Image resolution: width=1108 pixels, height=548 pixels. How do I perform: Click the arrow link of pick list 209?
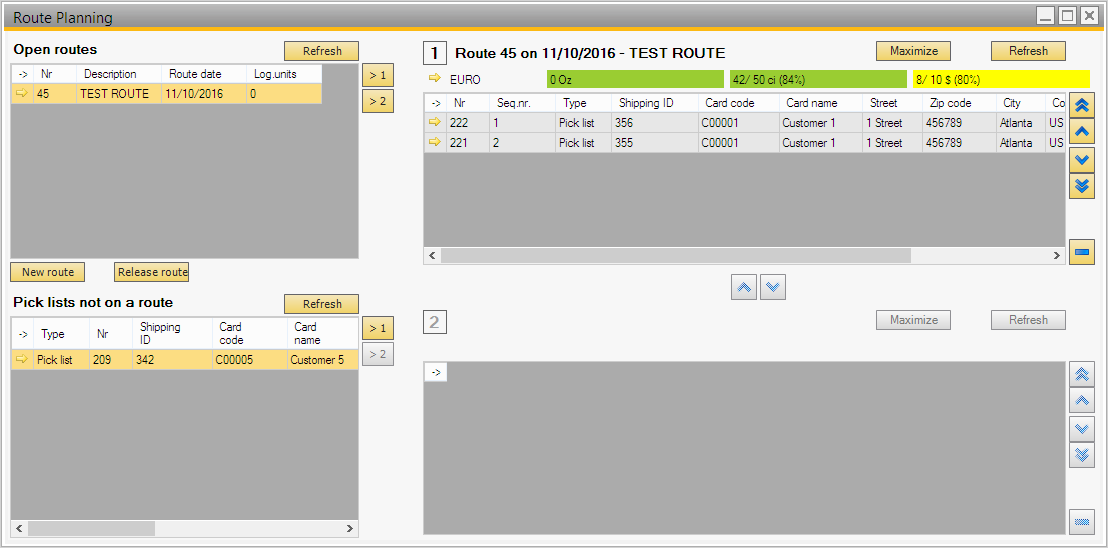23,360
